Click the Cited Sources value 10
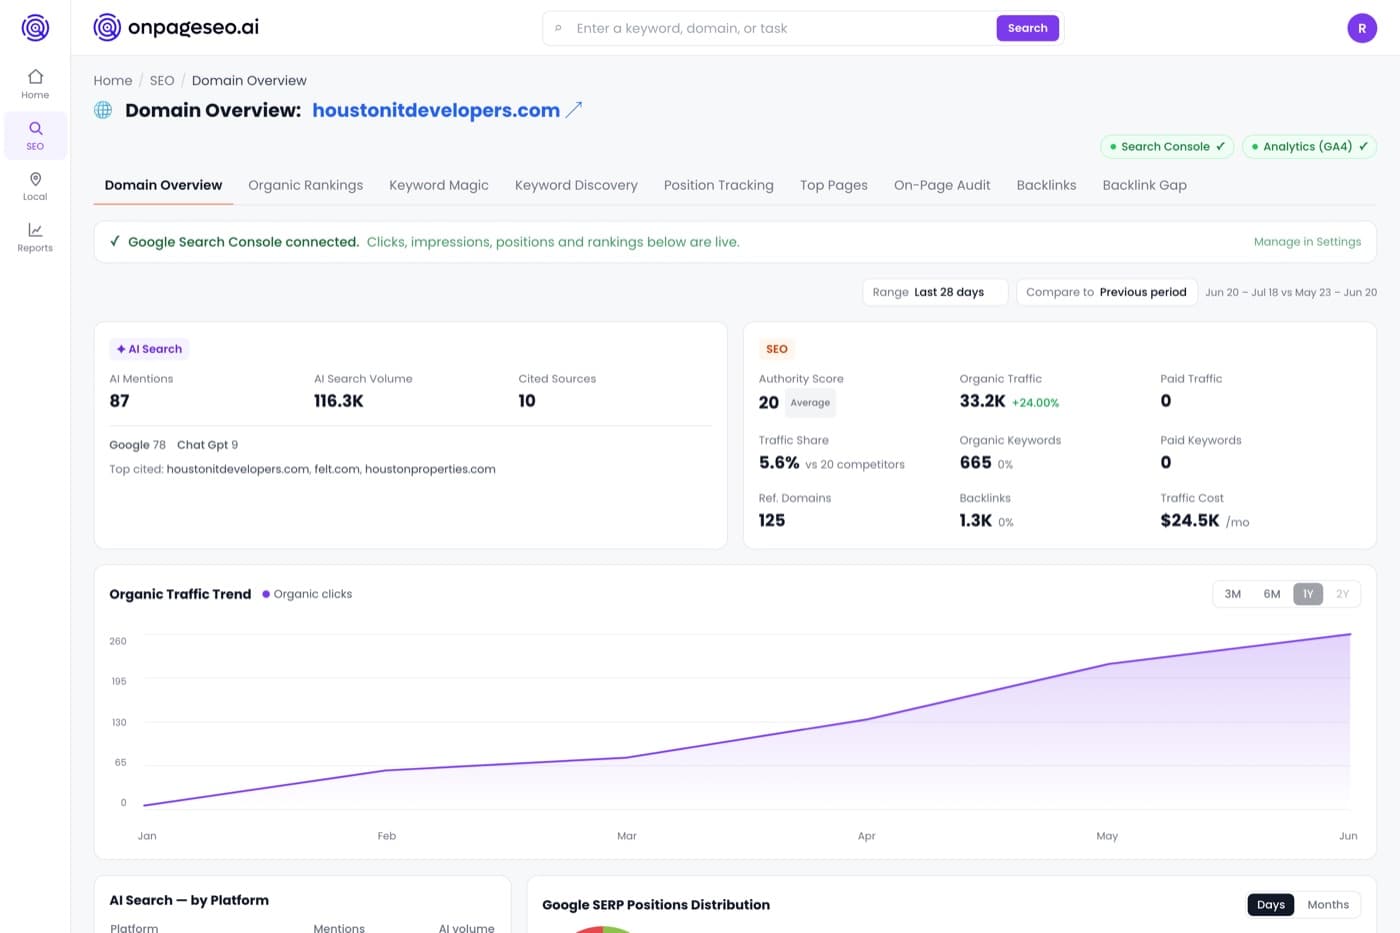Screen dimensions: 1400x933 pos(527,401)
